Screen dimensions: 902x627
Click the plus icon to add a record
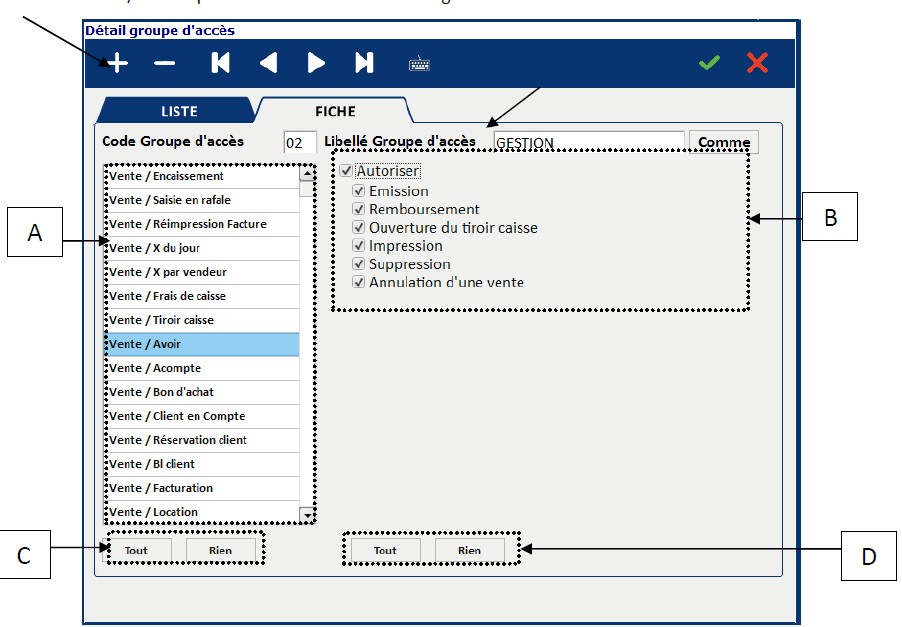click(x=117, y=64)
